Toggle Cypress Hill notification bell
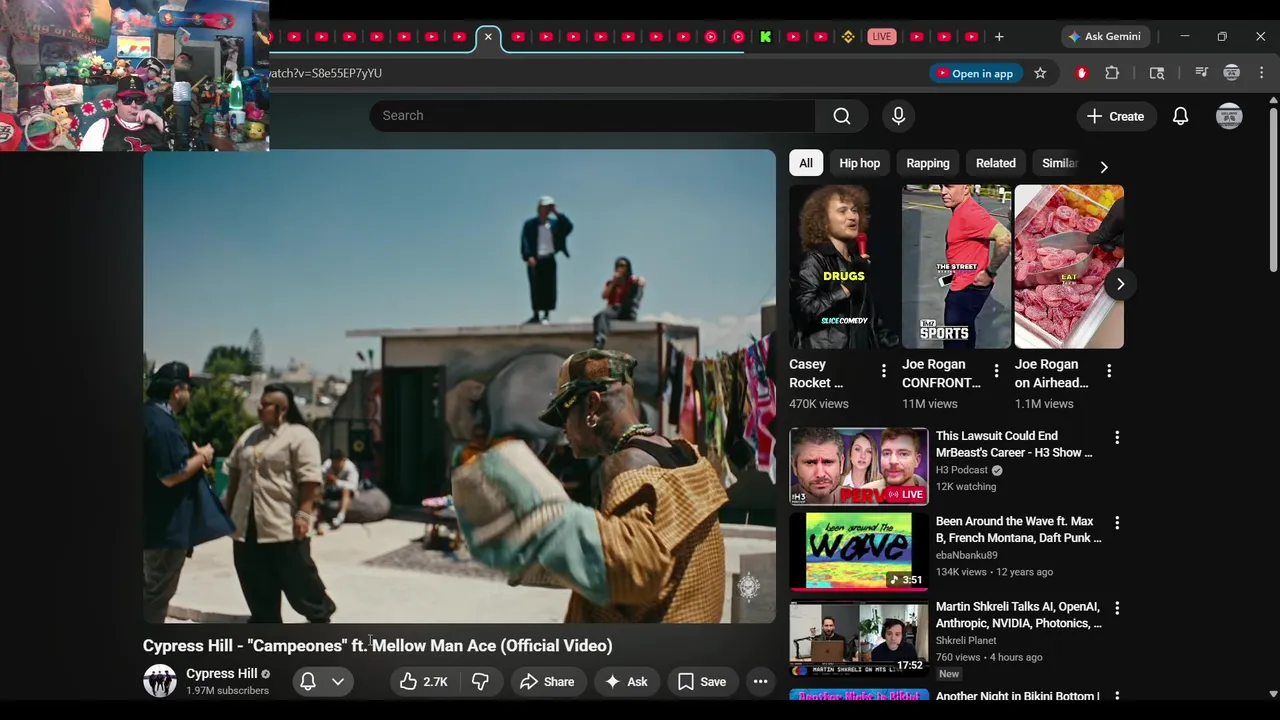 coord(308,682)
